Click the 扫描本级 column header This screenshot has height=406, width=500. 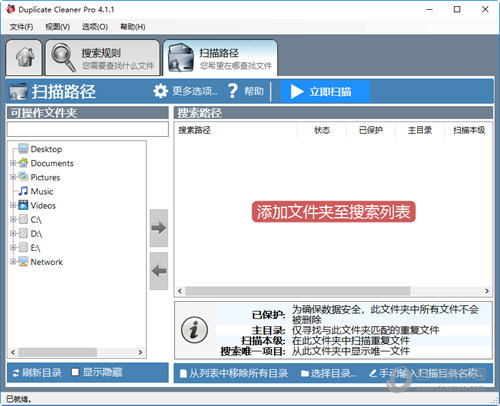pyautogui.click(x=469, y=130)
